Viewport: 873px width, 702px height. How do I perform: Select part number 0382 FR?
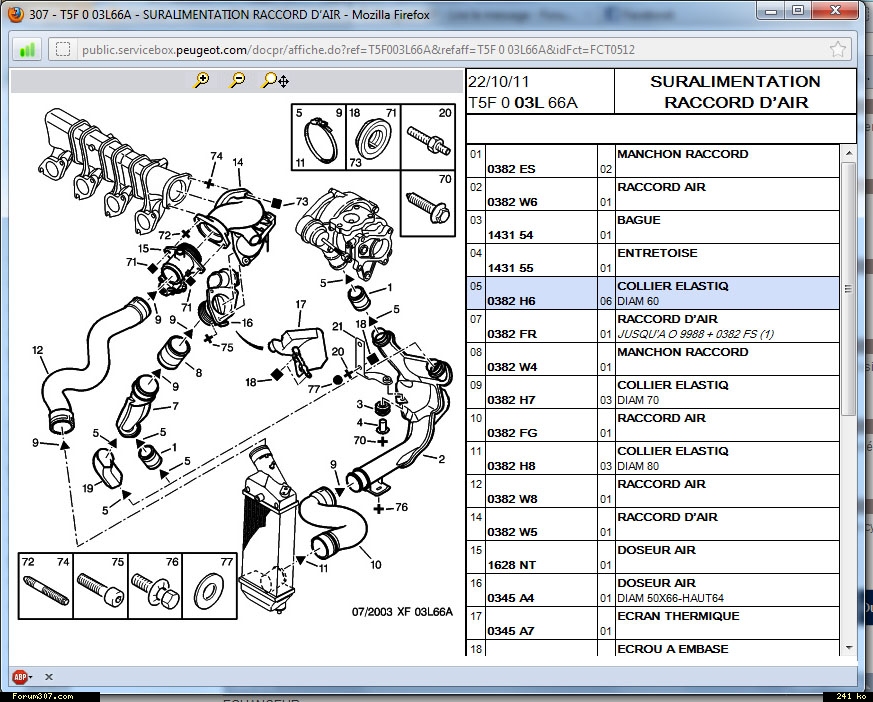(x=512, y=334)
